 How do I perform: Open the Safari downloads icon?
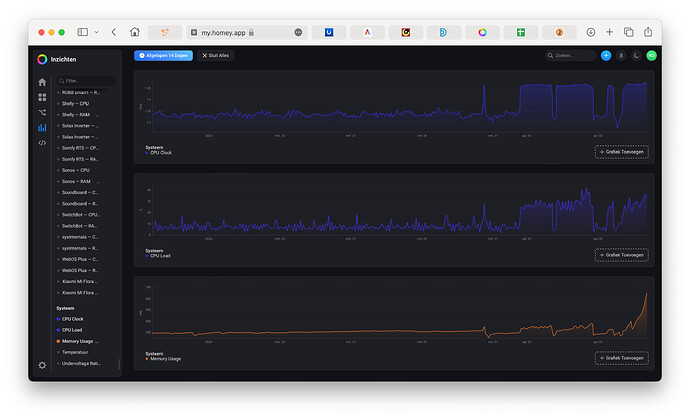591,32
